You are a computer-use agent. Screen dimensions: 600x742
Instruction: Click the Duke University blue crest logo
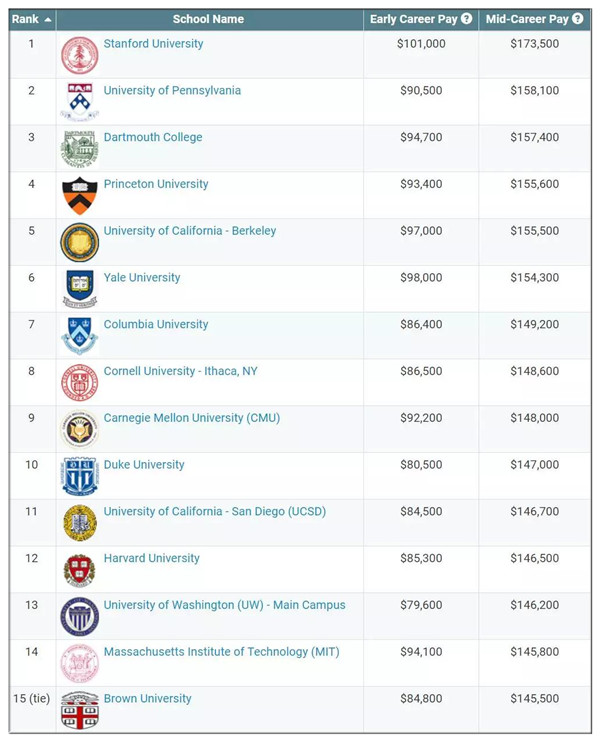[79, 476]
